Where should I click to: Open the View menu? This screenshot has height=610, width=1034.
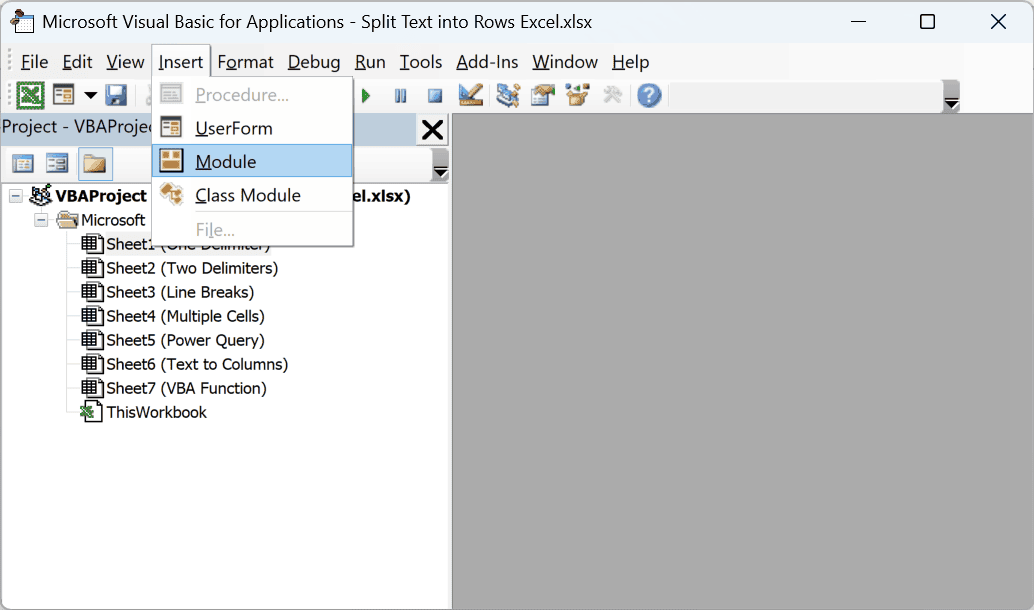pyautogui.click(x=125, y=62)
